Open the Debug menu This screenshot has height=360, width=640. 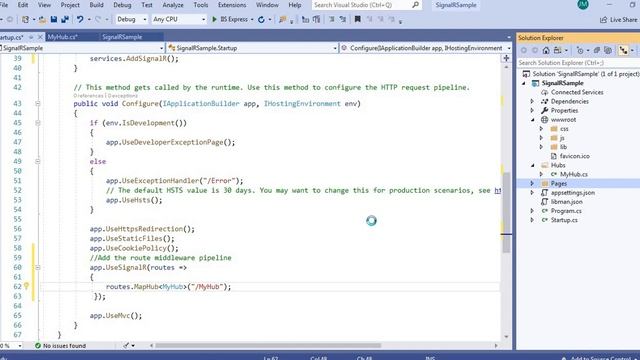point(122,5)
